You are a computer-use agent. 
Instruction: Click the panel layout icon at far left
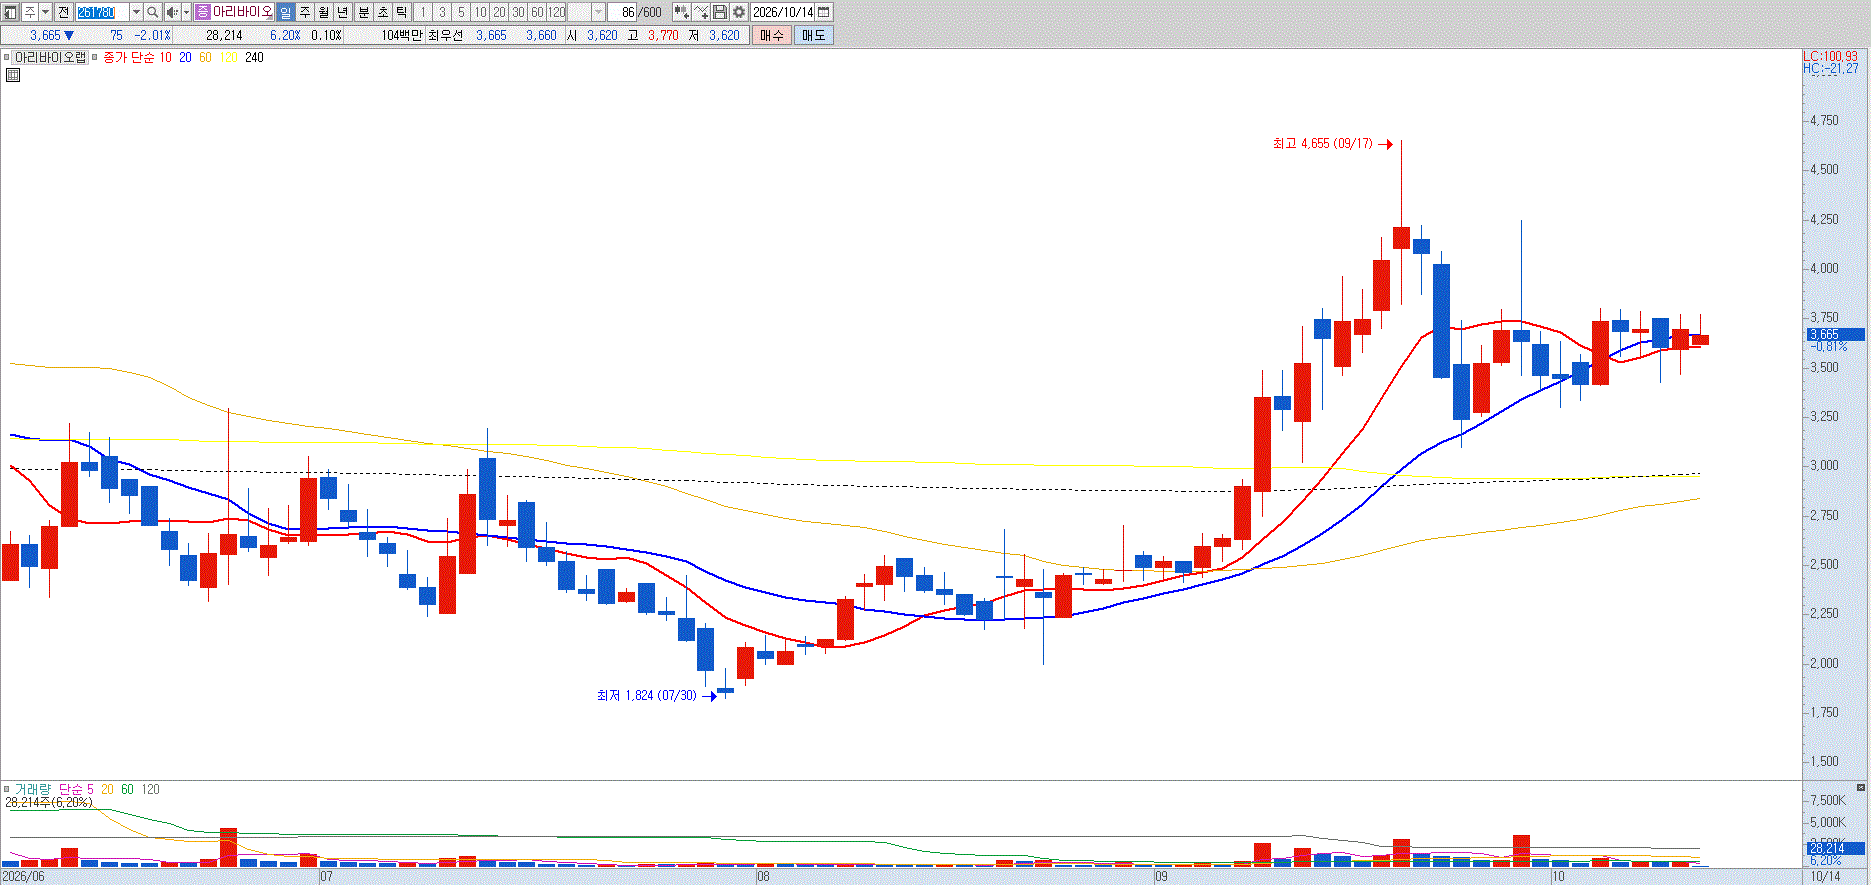(x=10, y=12)
